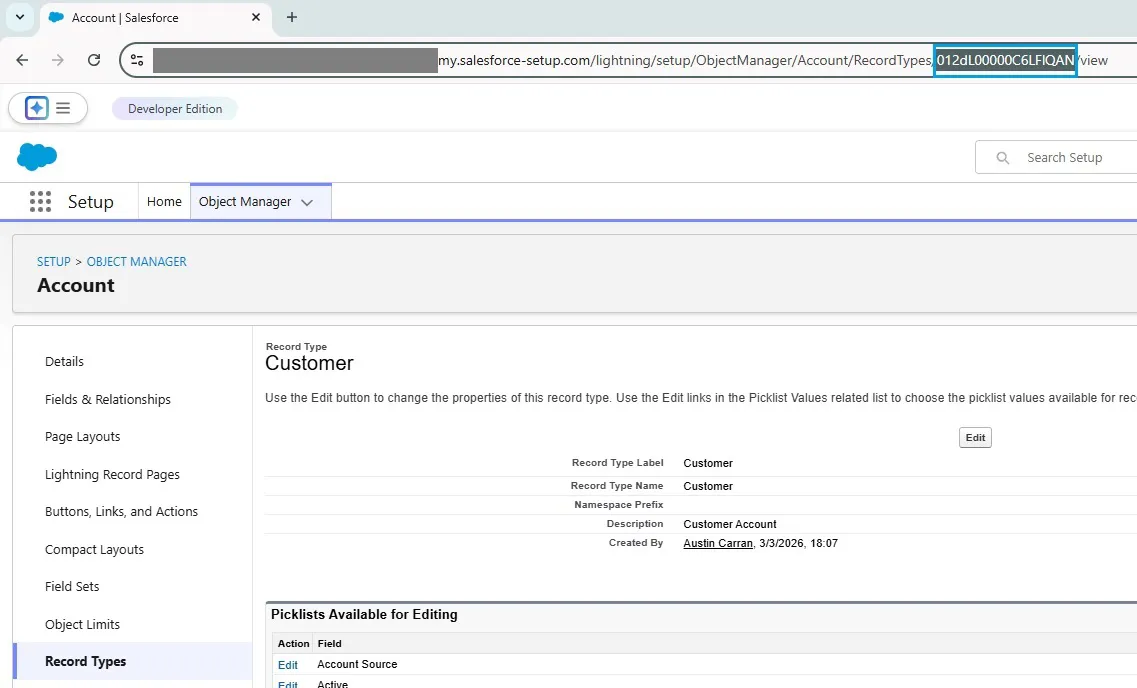
Task: Click the OBJECT MANAGER breadcrumb link
Action: 136,262
